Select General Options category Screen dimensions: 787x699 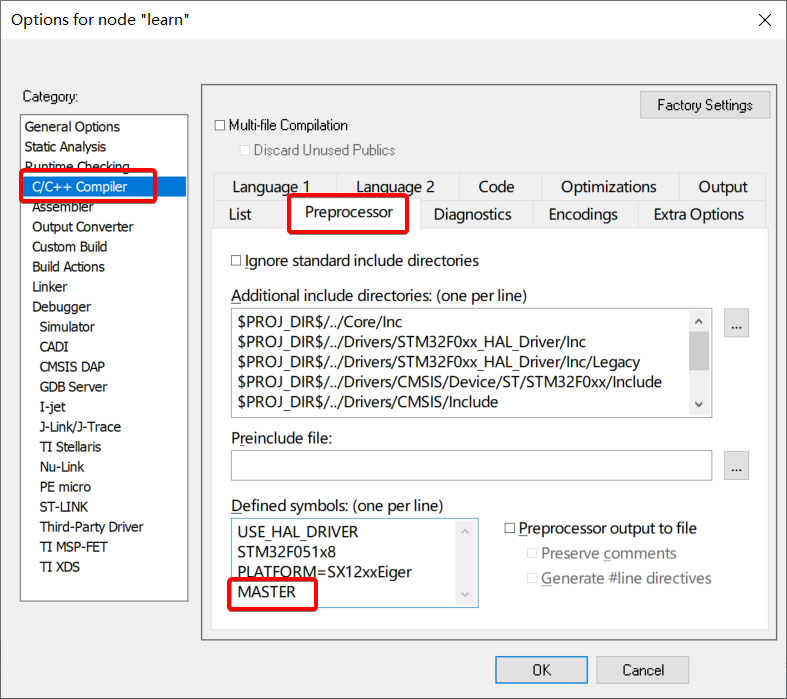click(72, 127)
